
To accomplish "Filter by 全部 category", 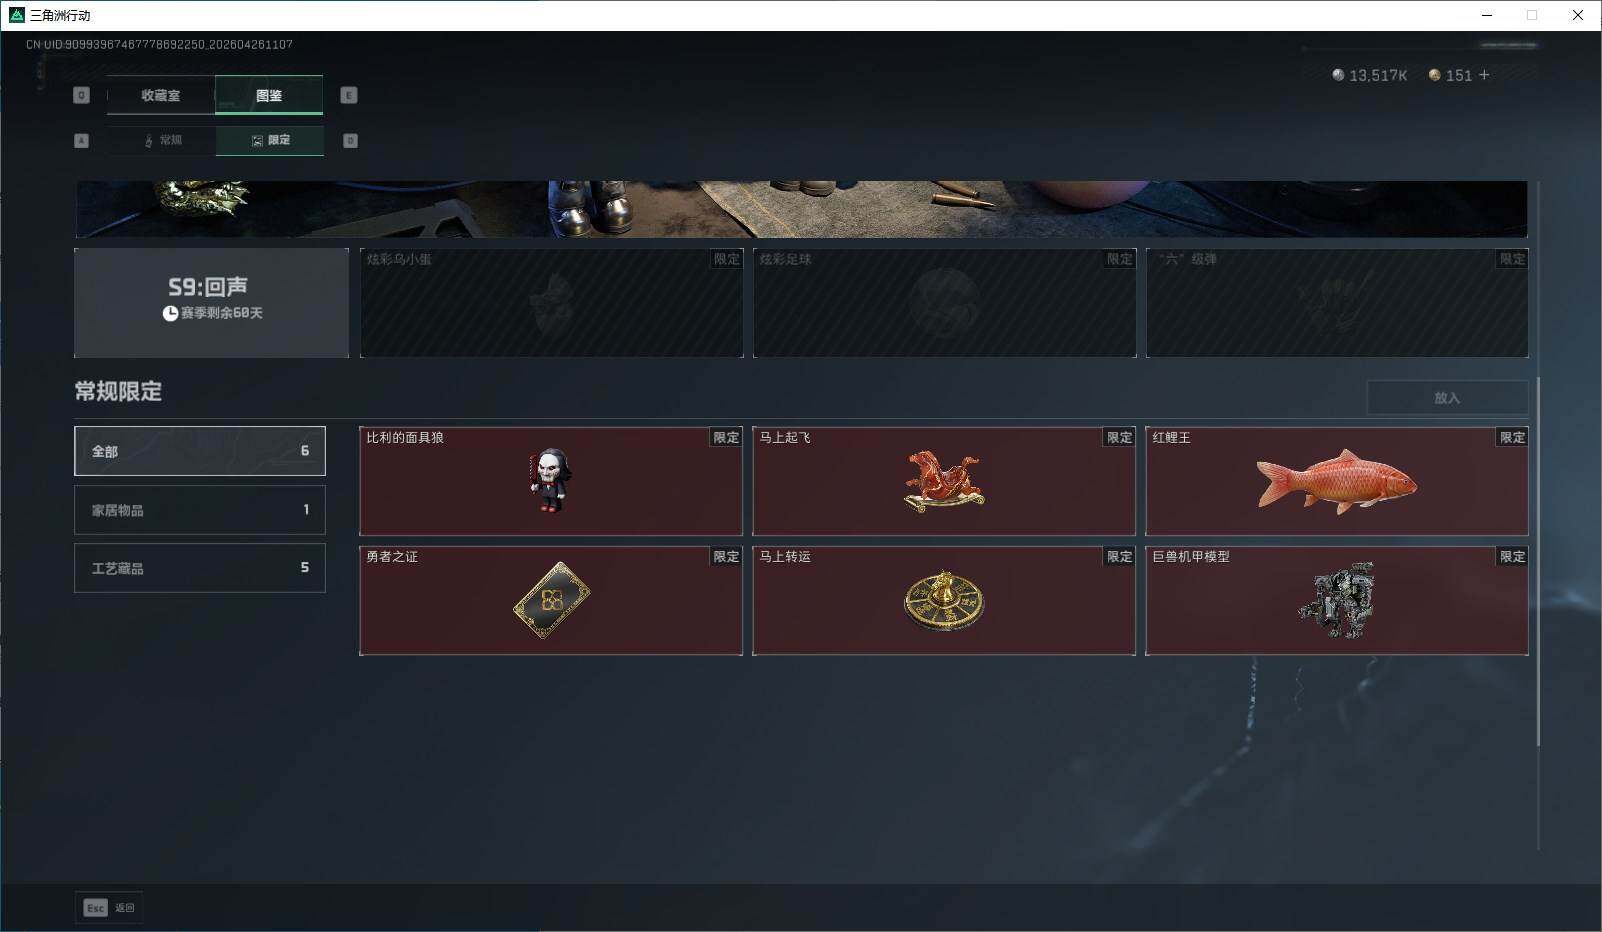I will point(200,451).
